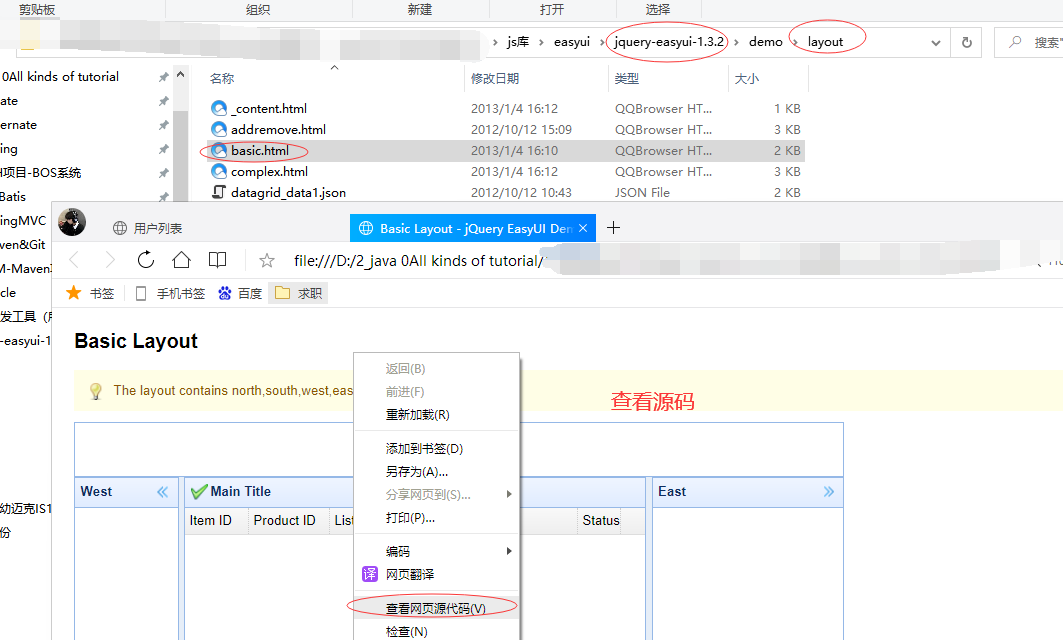
Task: Click the 网页翻译 purple translate icon
Action: coord(369,574)
